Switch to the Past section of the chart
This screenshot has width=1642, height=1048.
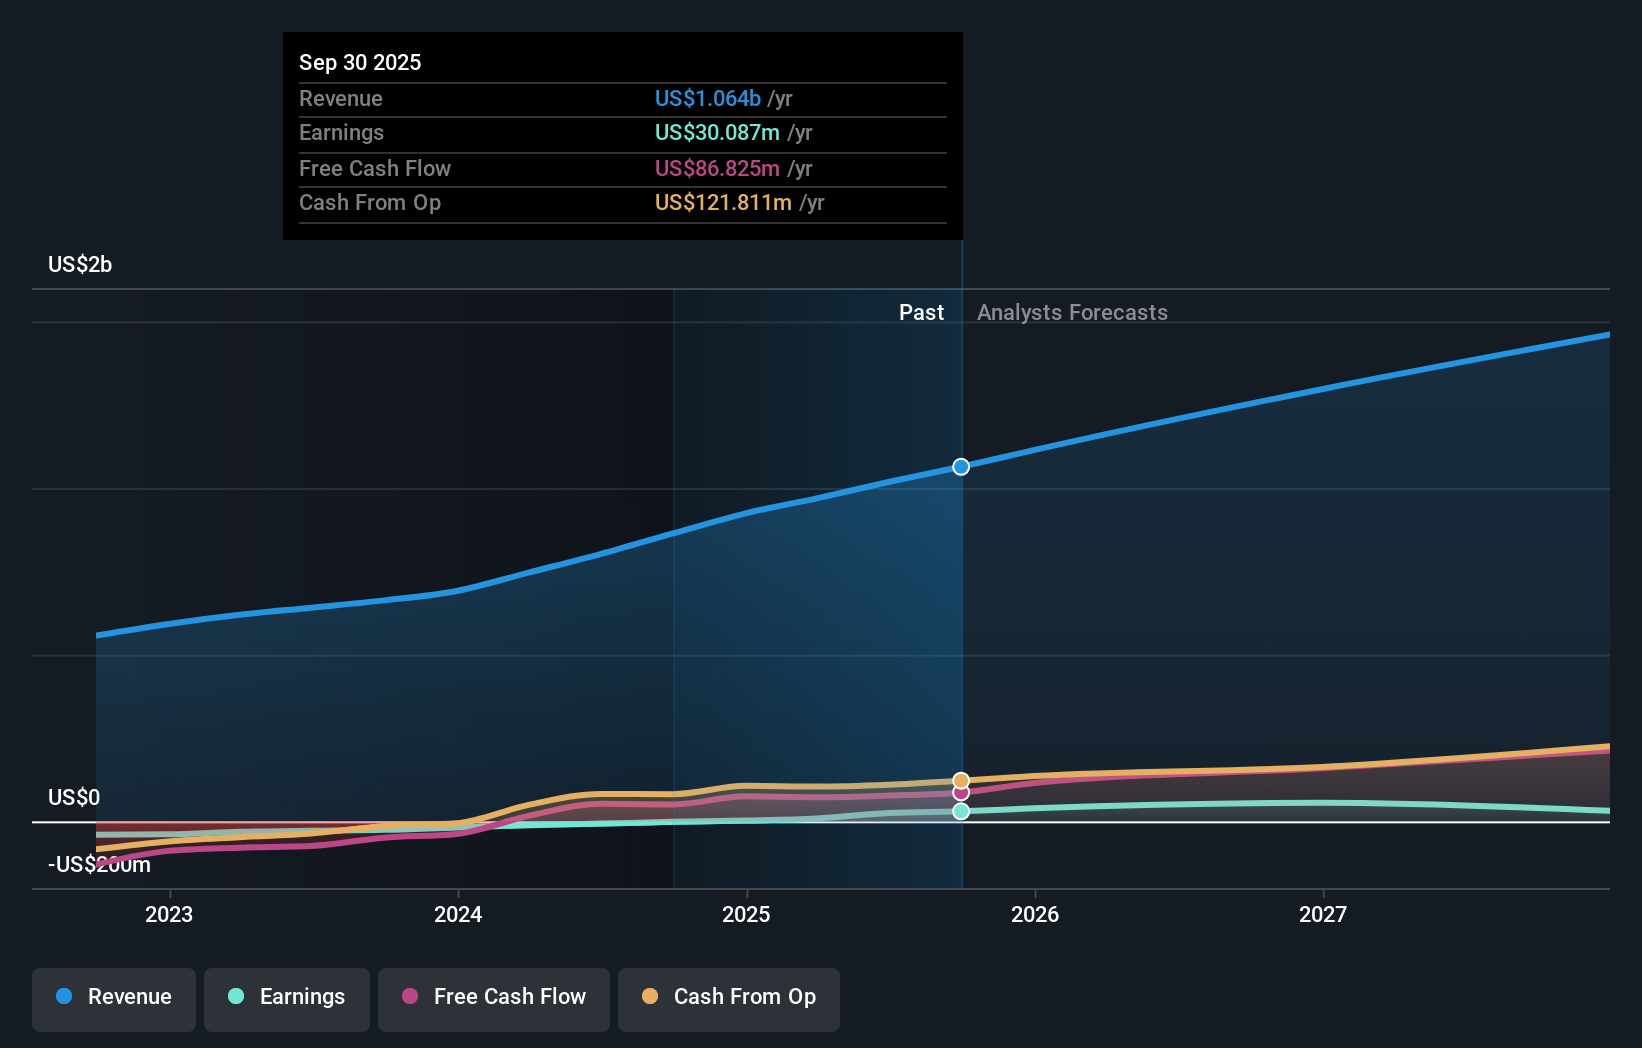tap(921, 312)
